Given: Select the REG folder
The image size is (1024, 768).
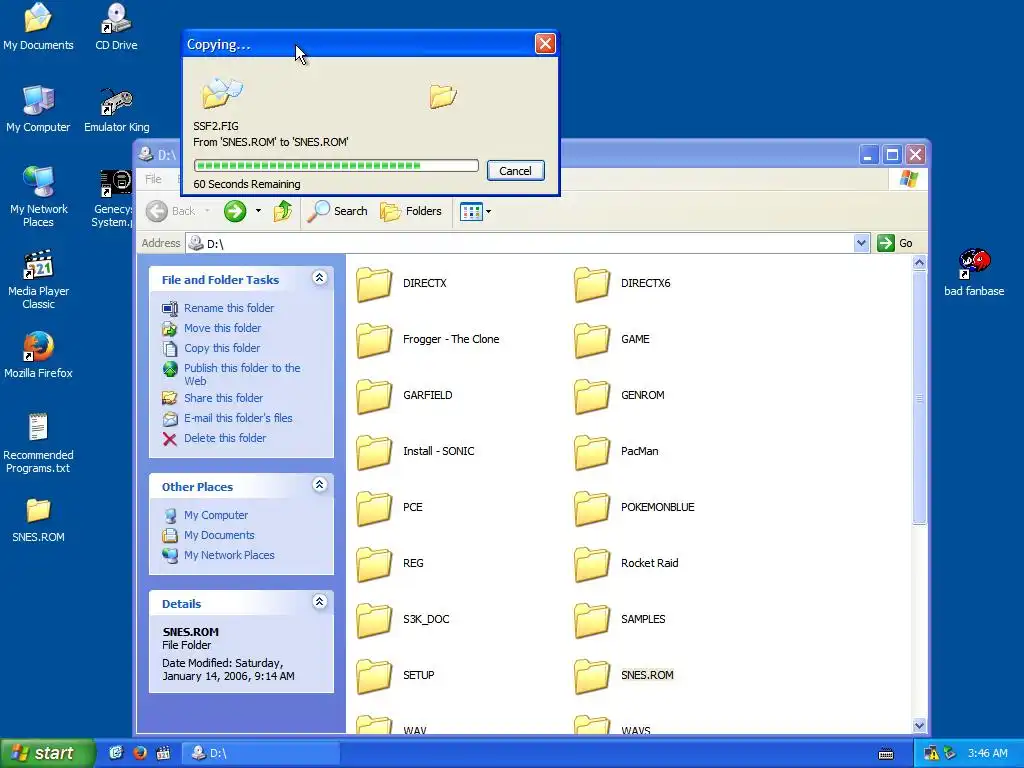Looking at the screenshot, I should pos(390,564).
